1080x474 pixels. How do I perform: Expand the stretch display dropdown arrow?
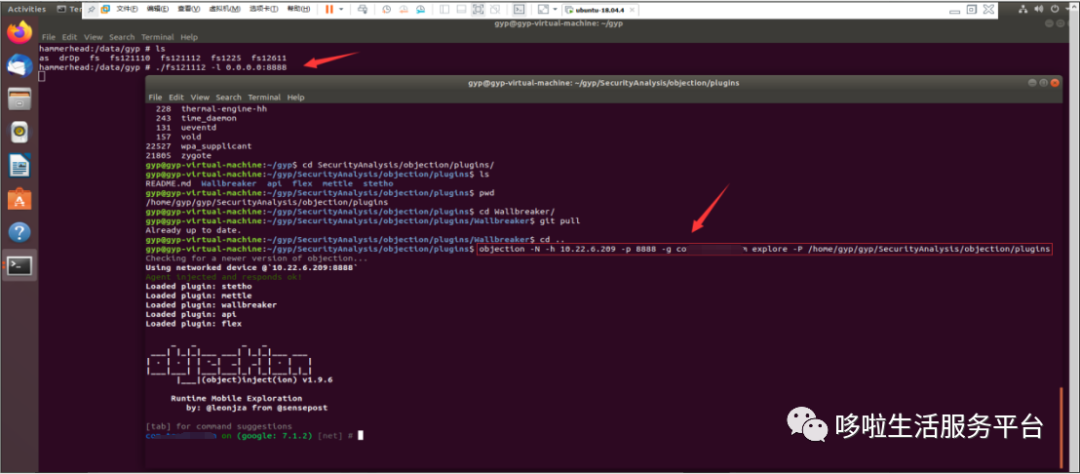click(x=554, y=10)
